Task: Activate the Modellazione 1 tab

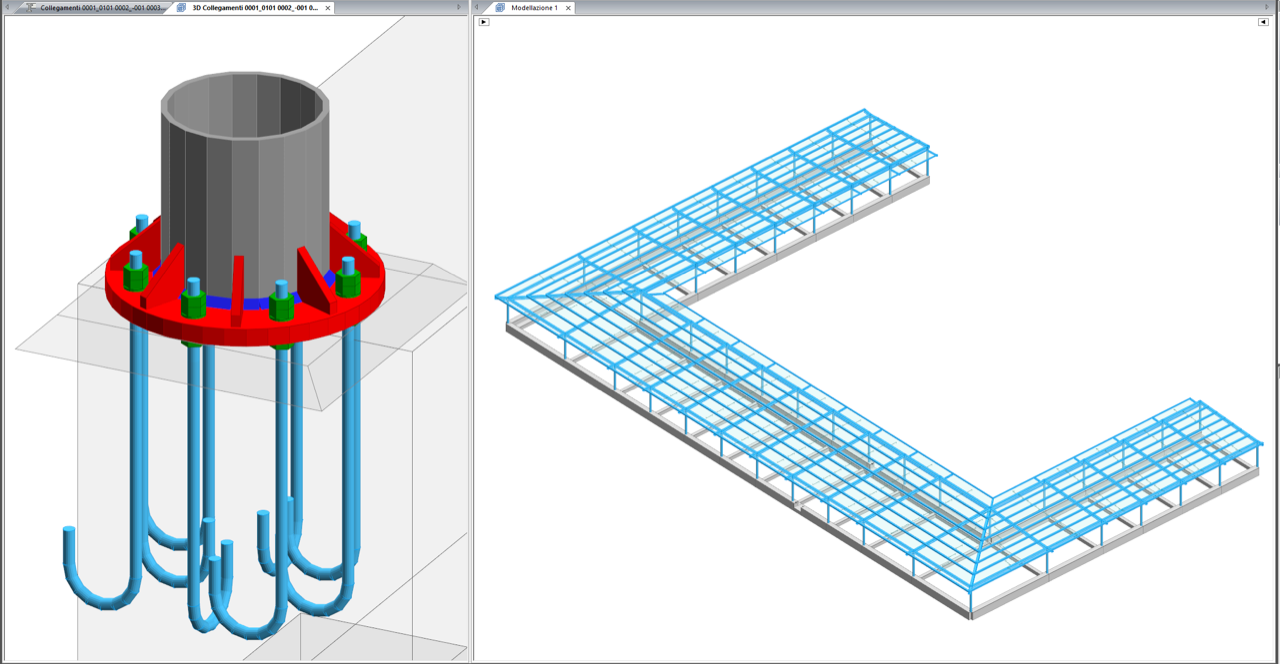Action: tap(534, 7)
